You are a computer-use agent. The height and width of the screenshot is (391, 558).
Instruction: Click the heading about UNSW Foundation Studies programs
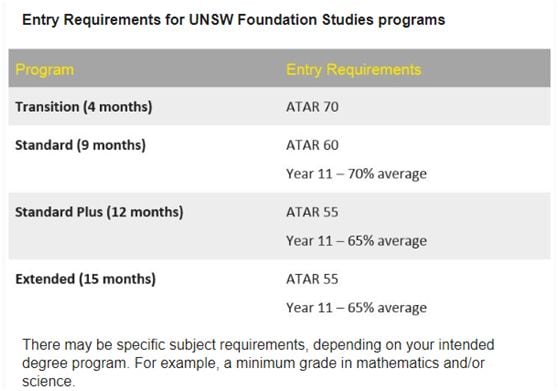[x=233, y=20]
